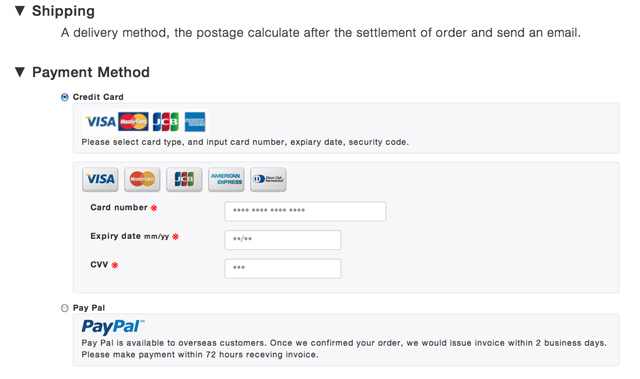
Task: Focus the Expiry date mm/yy field
Action: click(x=283, y=240)
